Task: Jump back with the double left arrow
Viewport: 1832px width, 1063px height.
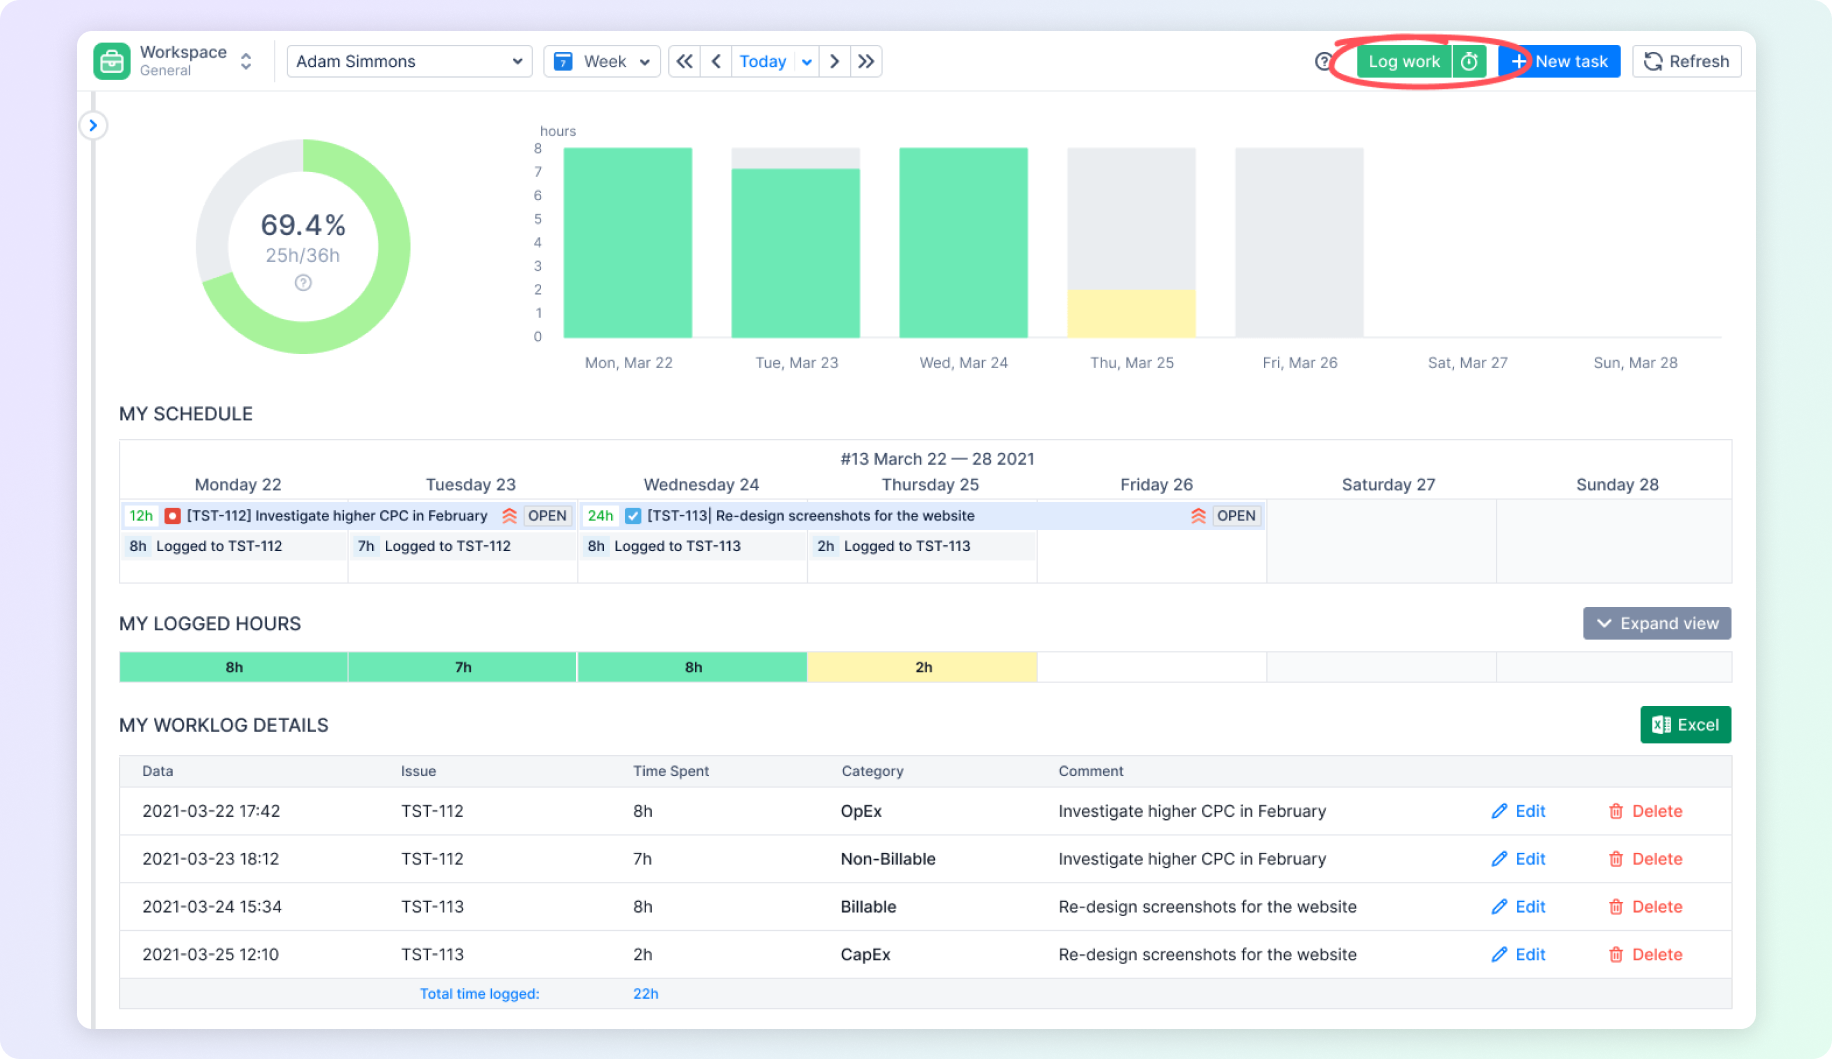Action: click(x=684, y=62)
